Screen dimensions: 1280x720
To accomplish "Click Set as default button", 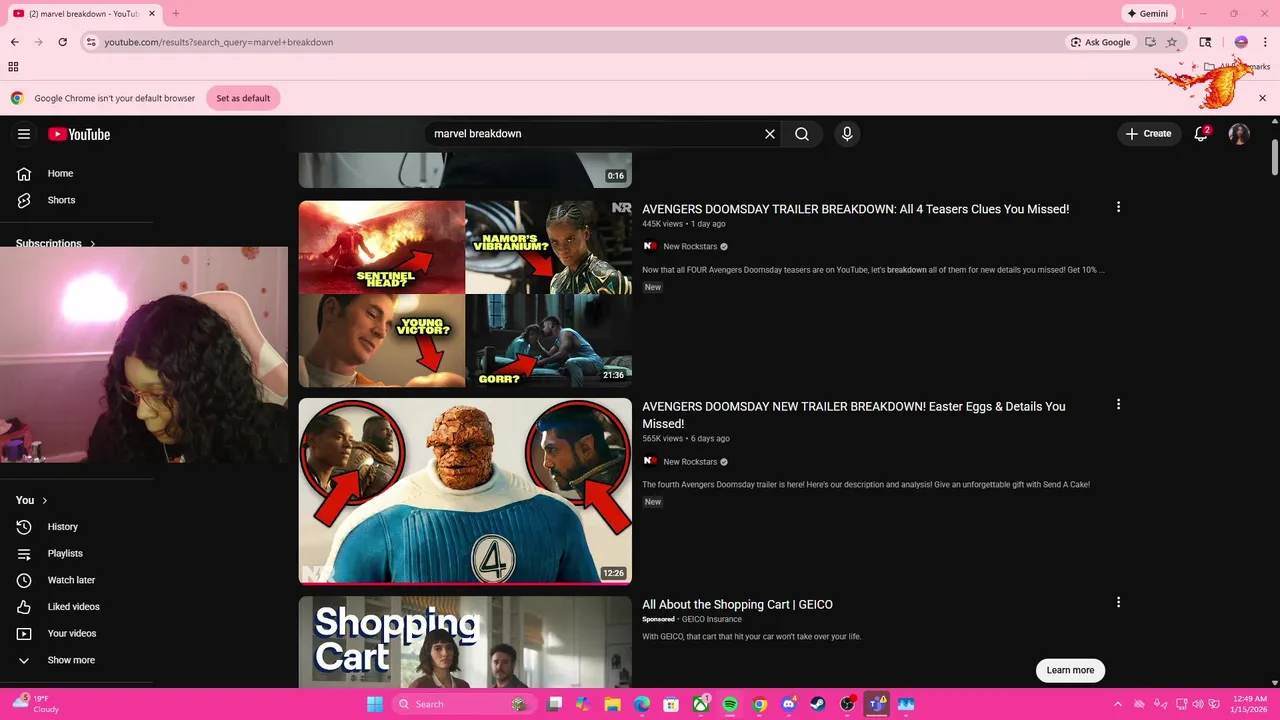I will pyautogui.click(x=243, y=98).
